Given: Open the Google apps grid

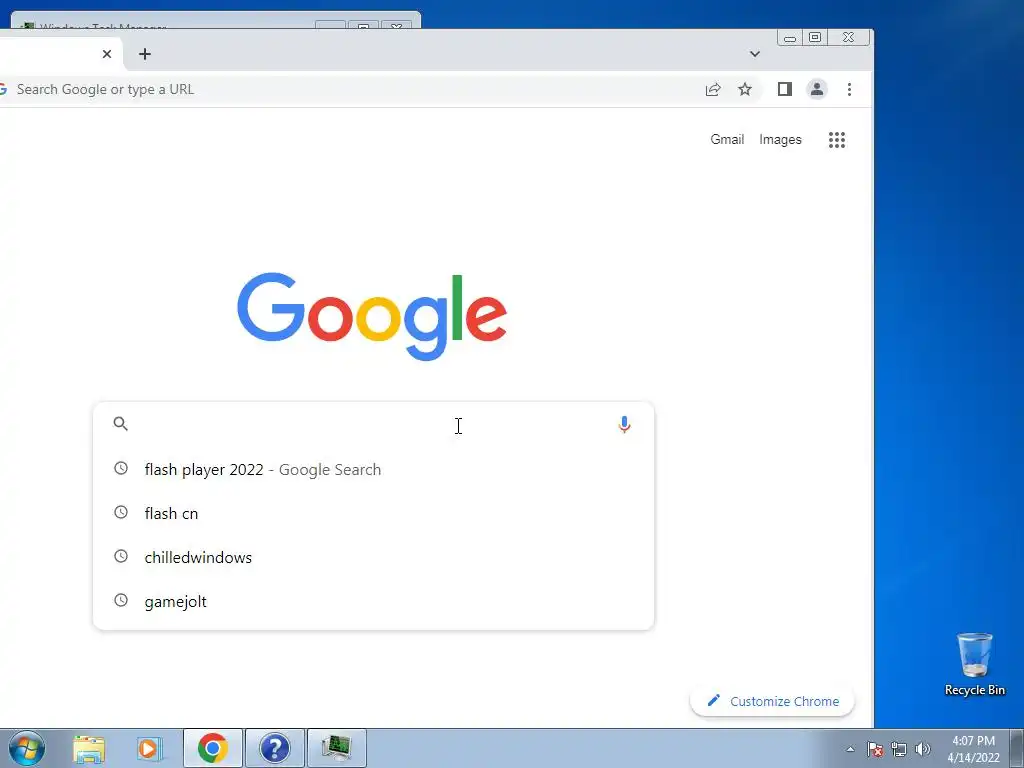Looking at the screenshot, I should (x=837, y=140).
